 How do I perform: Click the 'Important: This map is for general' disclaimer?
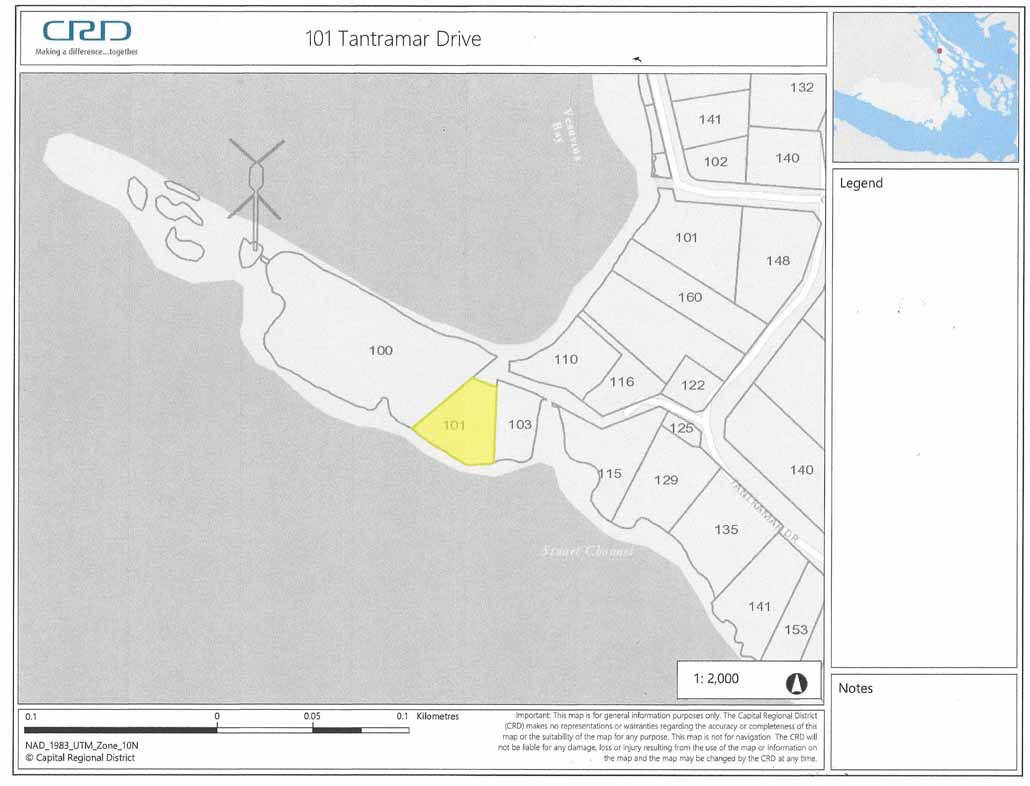pyautogui.click(x=658, y=737)
